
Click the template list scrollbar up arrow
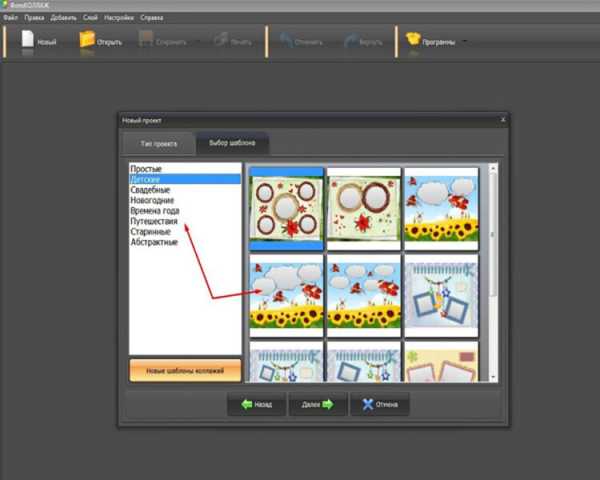[x=493, y=168]
